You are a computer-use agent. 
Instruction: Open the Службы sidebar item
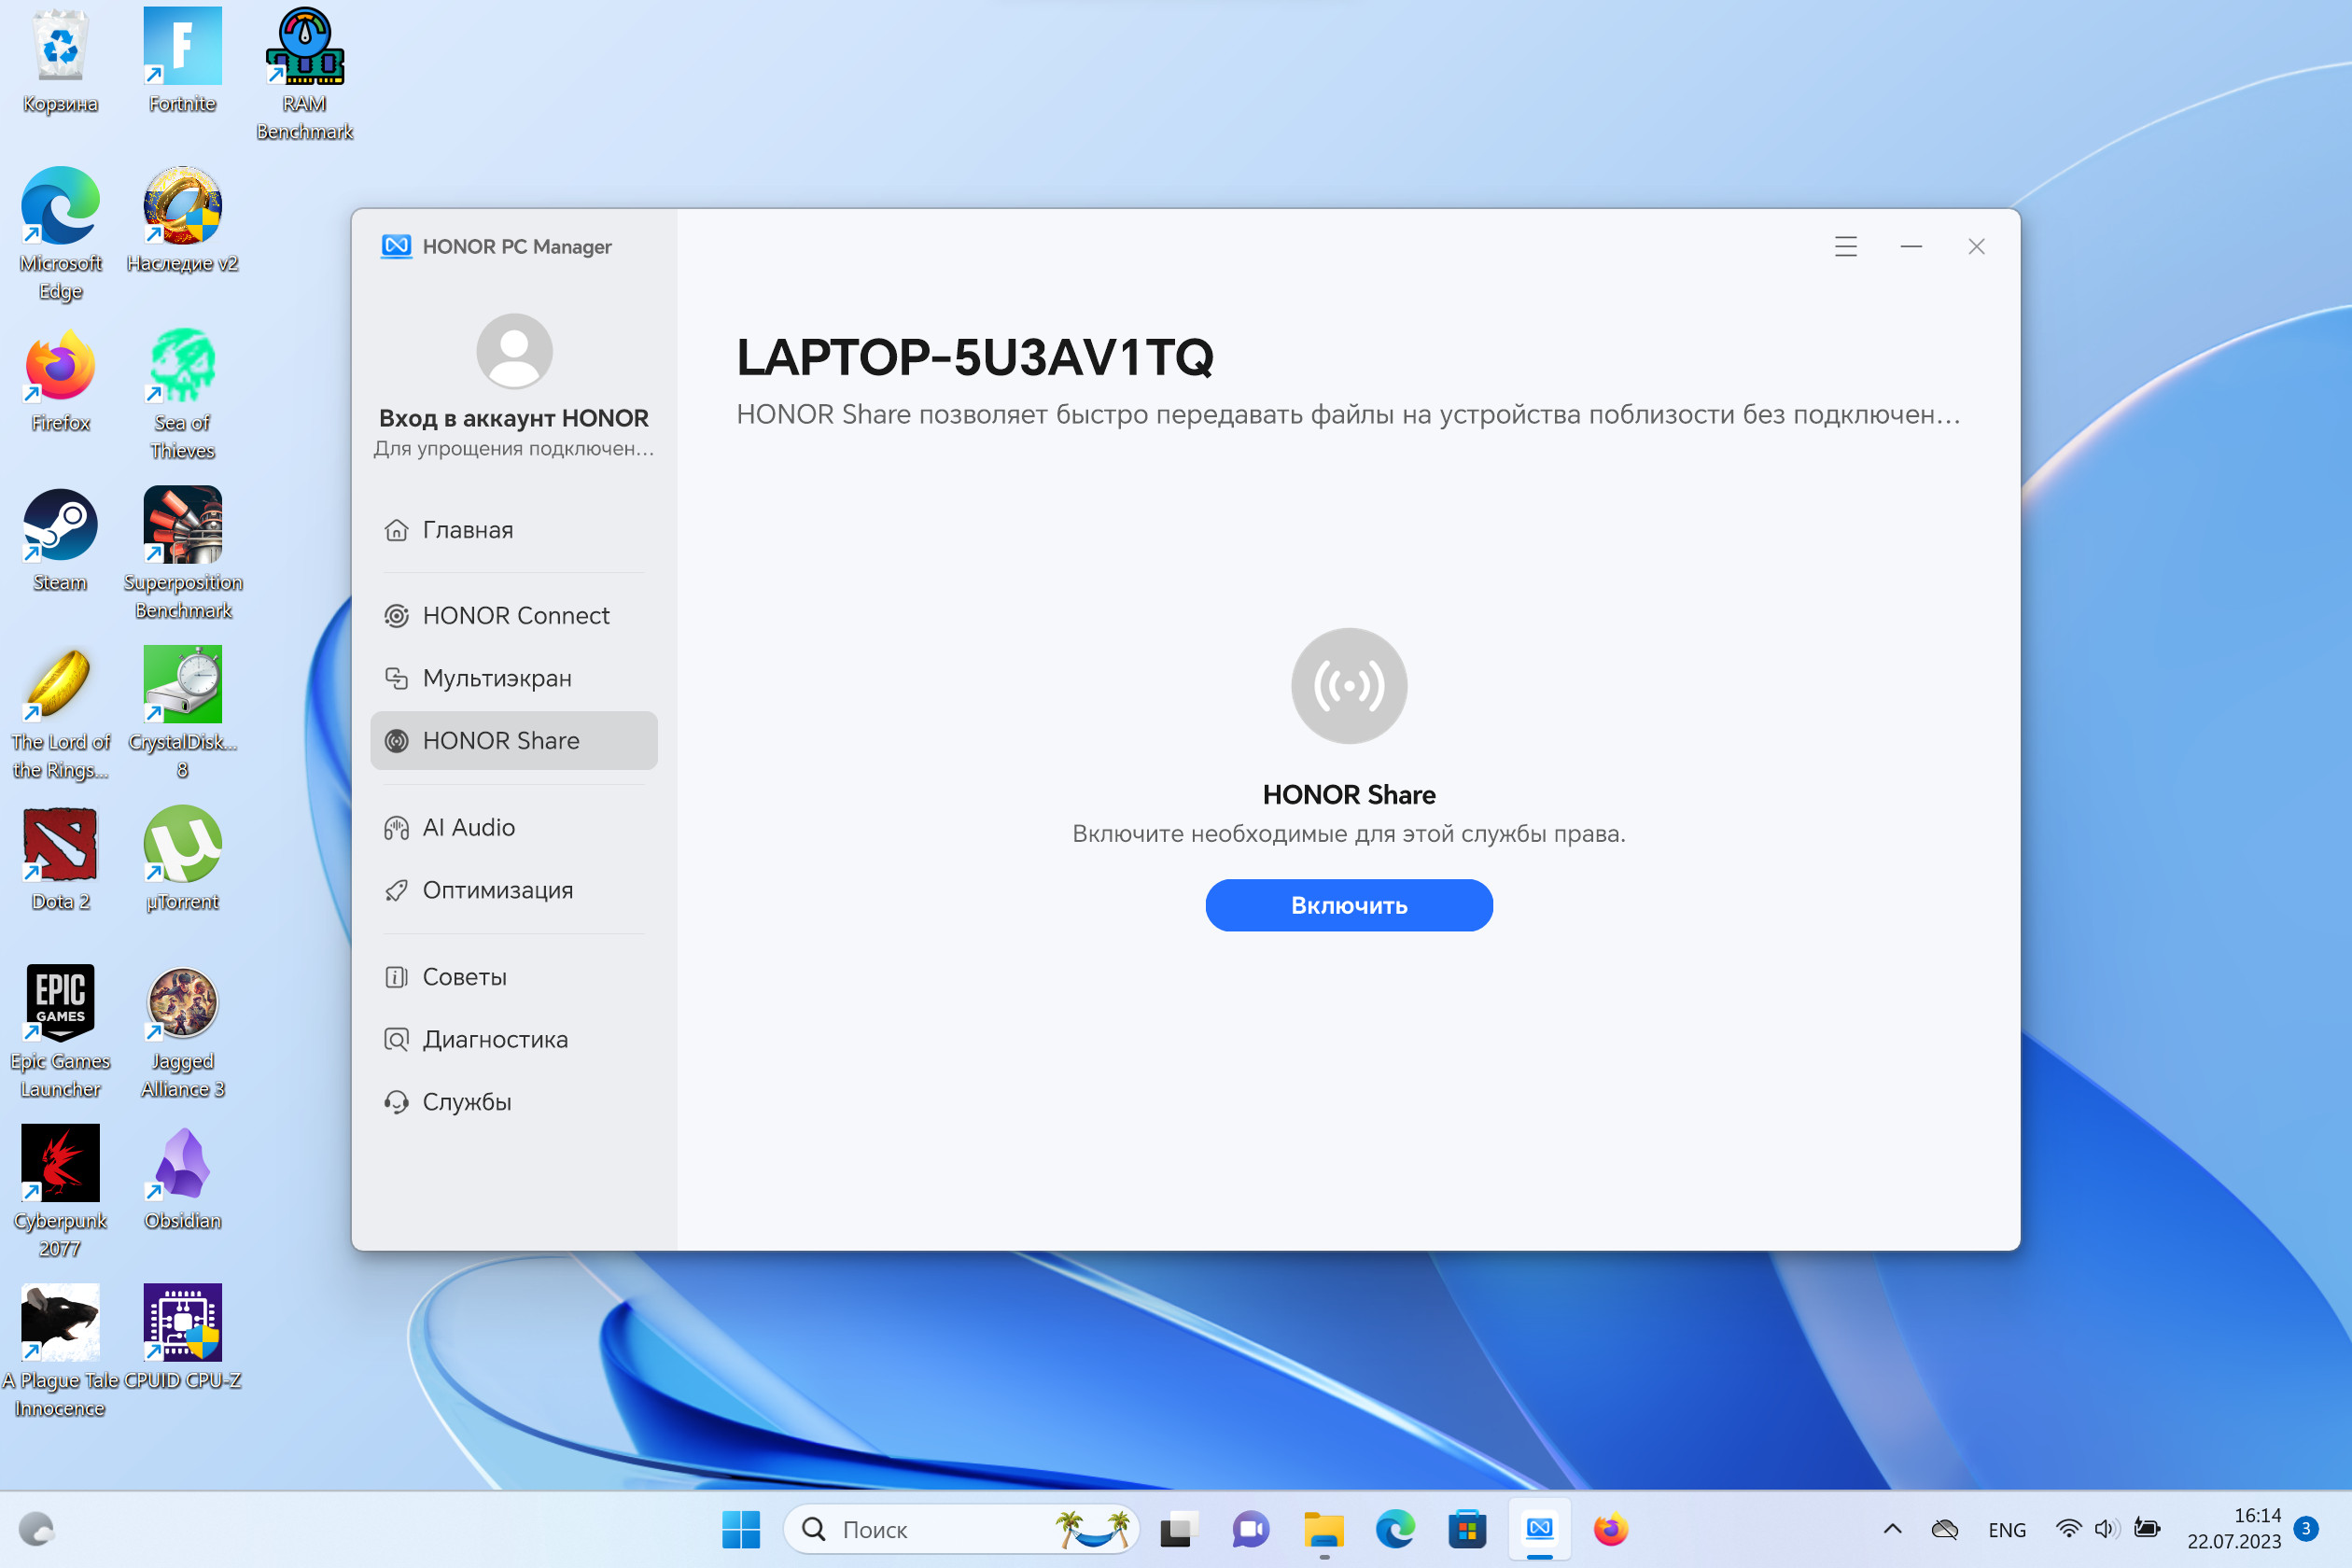[x=514, y=1102]
